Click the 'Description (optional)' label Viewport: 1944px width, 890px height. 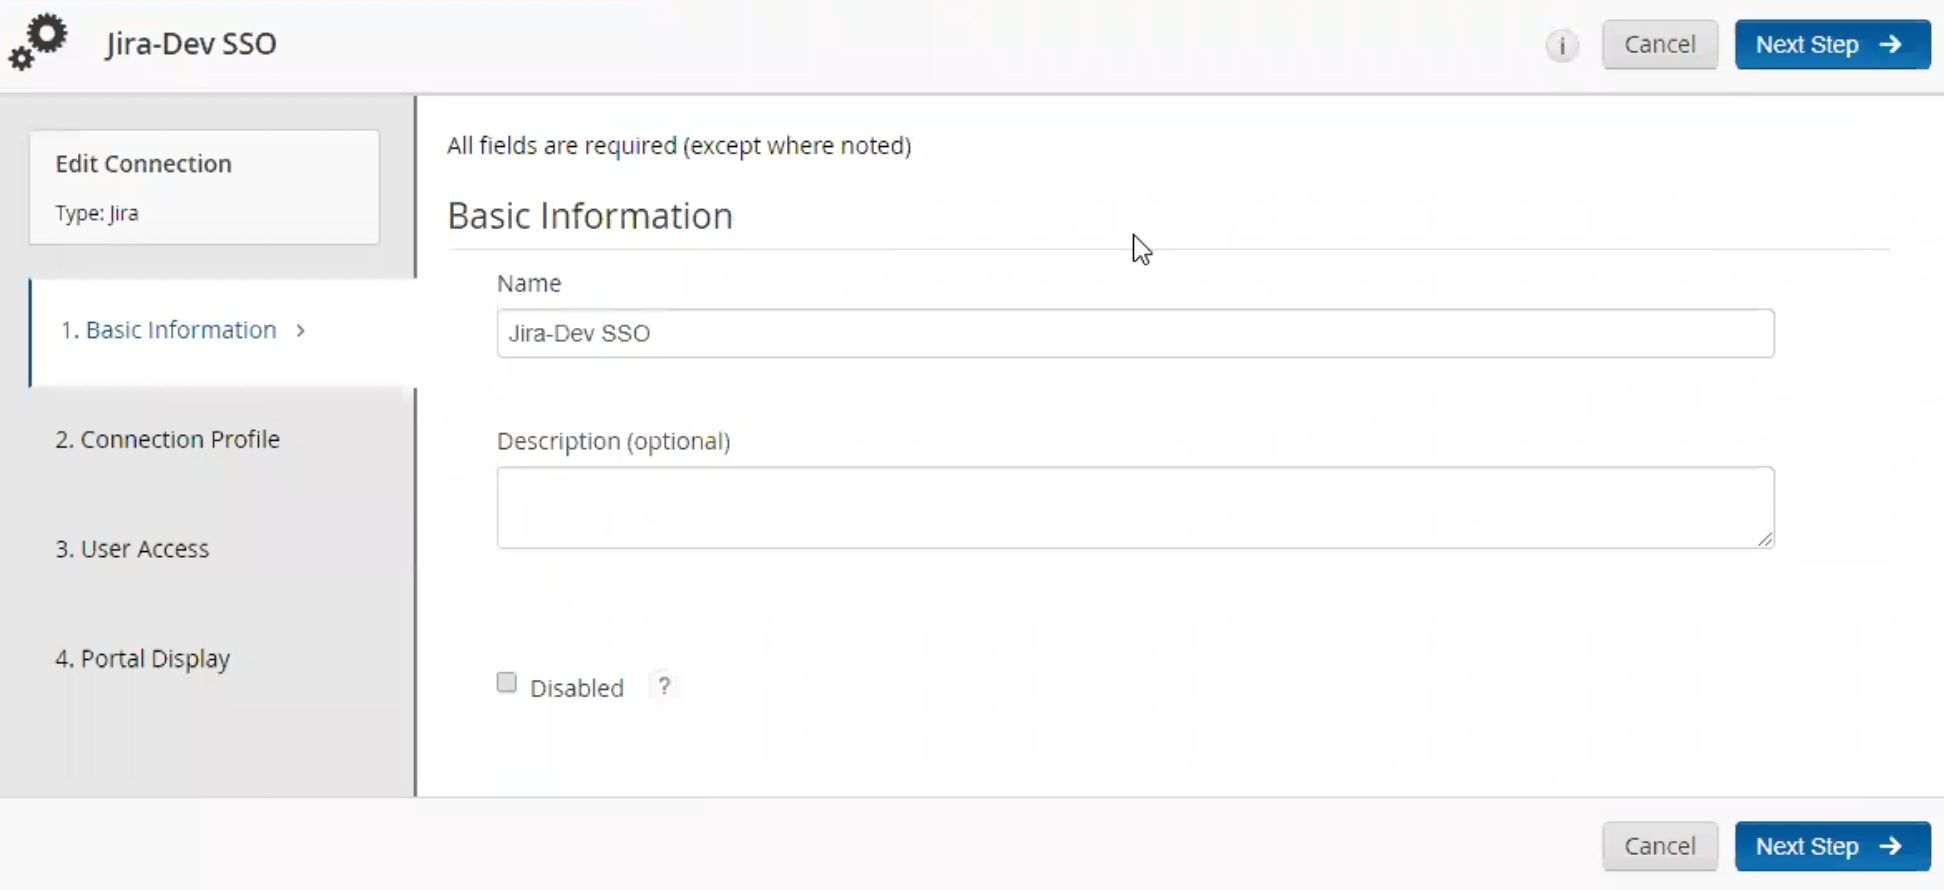tap(613, 441)
